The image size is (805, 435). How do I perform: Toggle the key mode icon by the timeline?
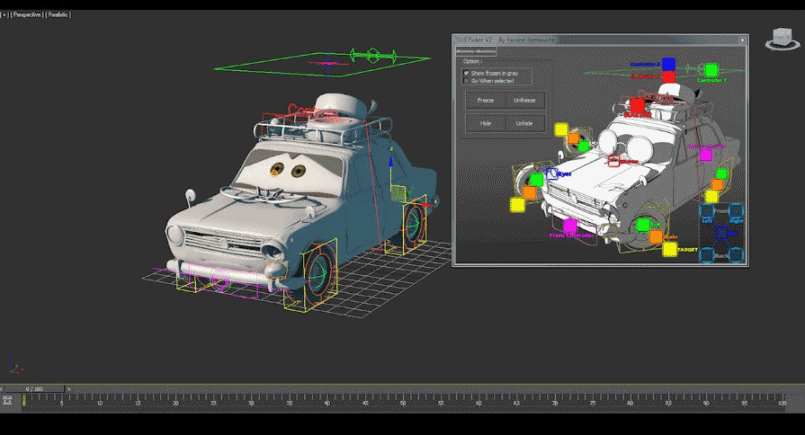click(x=7, y=400)
